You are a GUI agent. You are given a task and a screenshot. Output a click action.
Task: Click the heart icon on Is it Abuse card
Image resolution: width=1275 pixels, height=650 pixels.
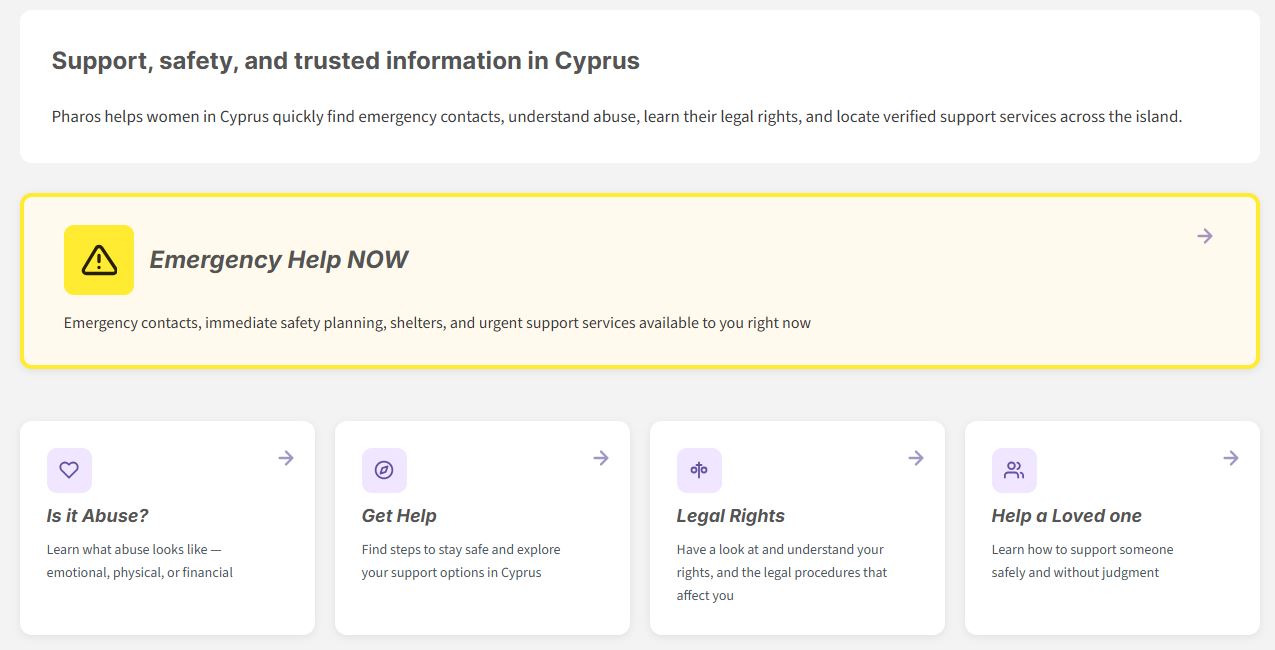pos(69,470)
